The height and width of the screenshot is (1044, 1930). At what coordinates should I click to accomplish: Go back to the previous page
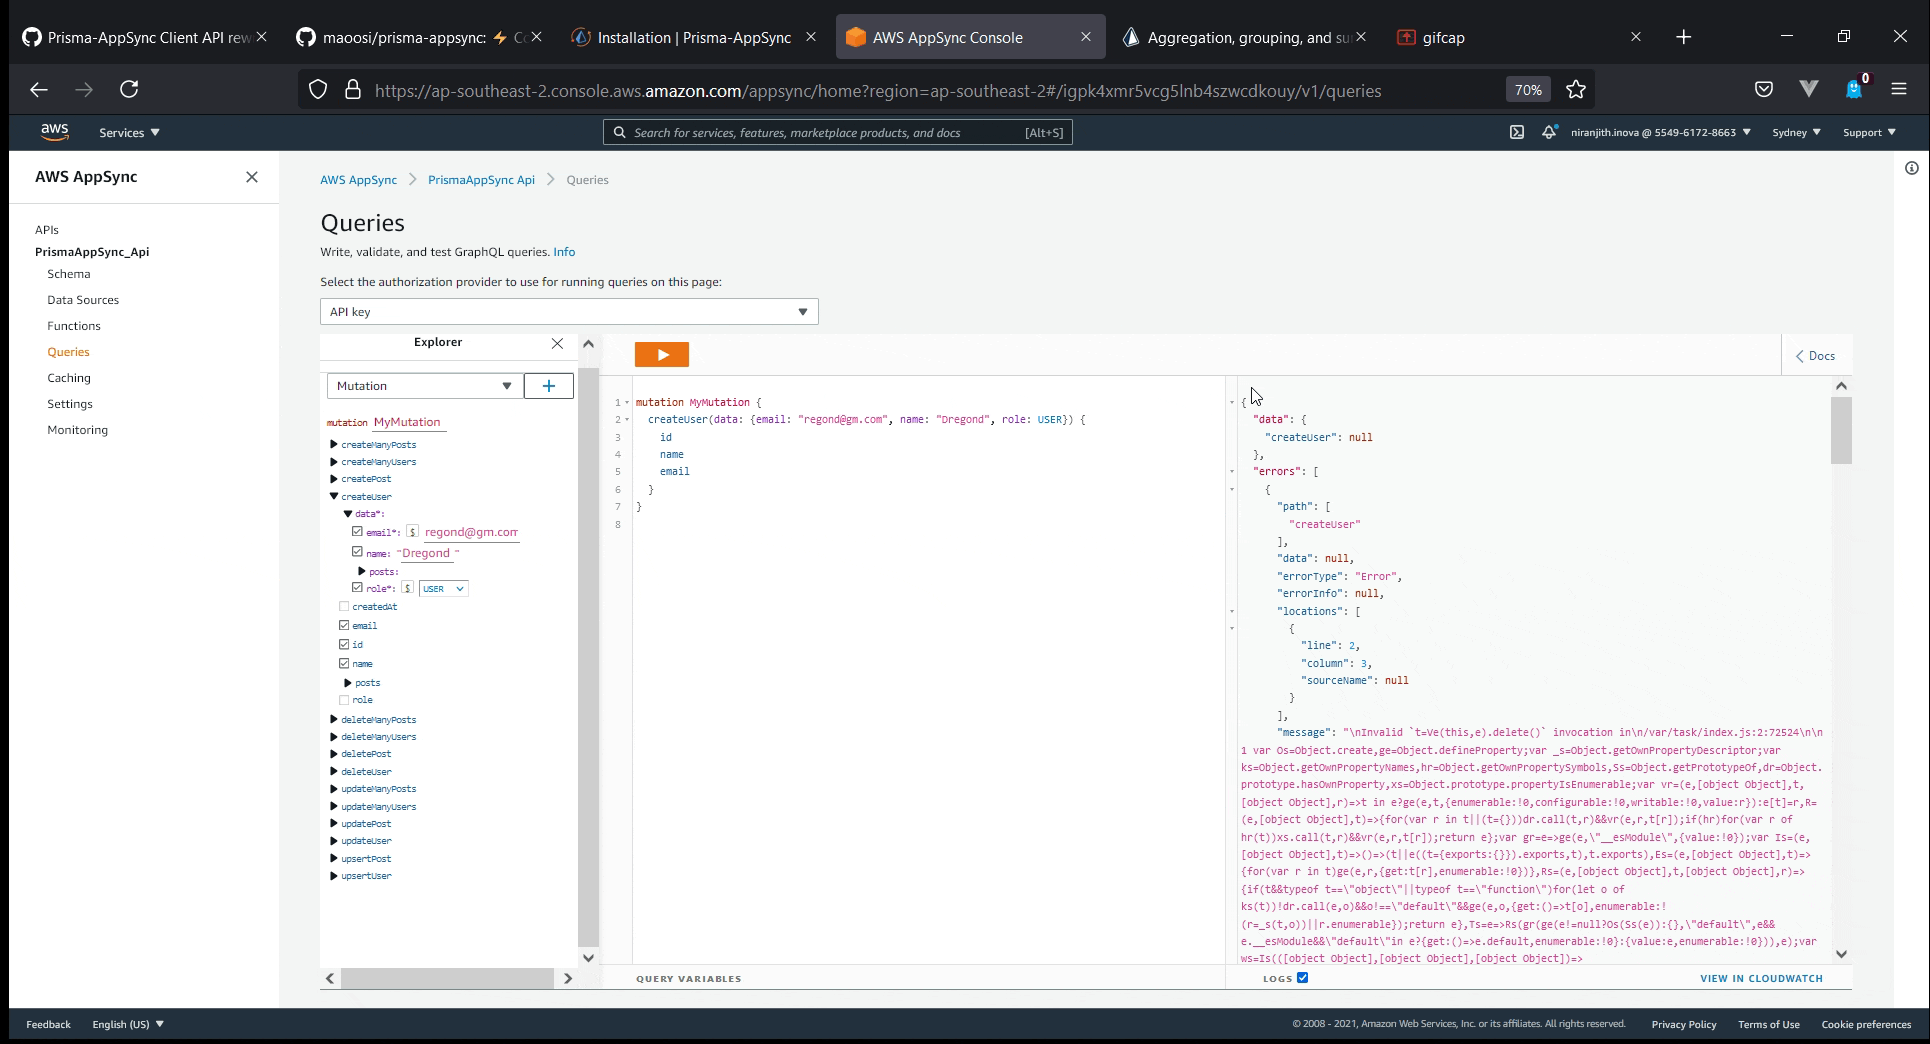pos(39,90)
